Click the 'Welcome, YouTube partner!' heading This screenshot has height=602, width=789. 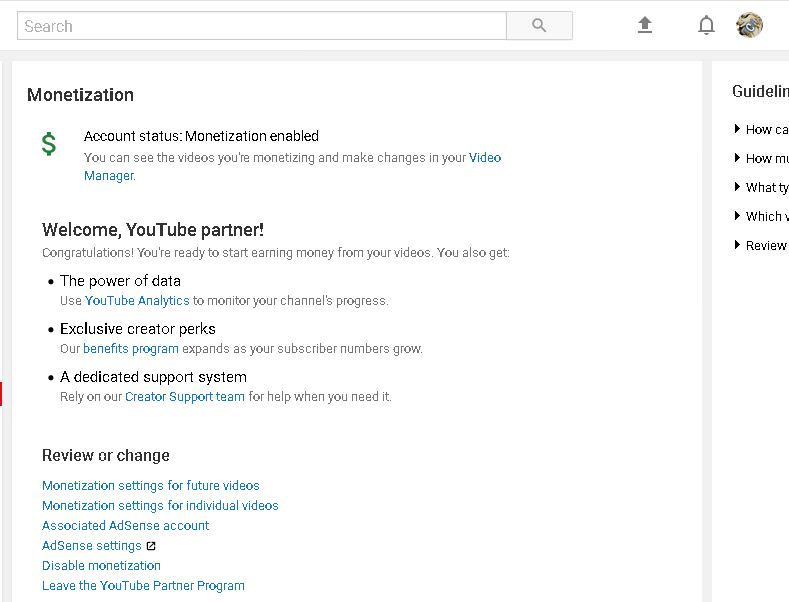[152, 230]
